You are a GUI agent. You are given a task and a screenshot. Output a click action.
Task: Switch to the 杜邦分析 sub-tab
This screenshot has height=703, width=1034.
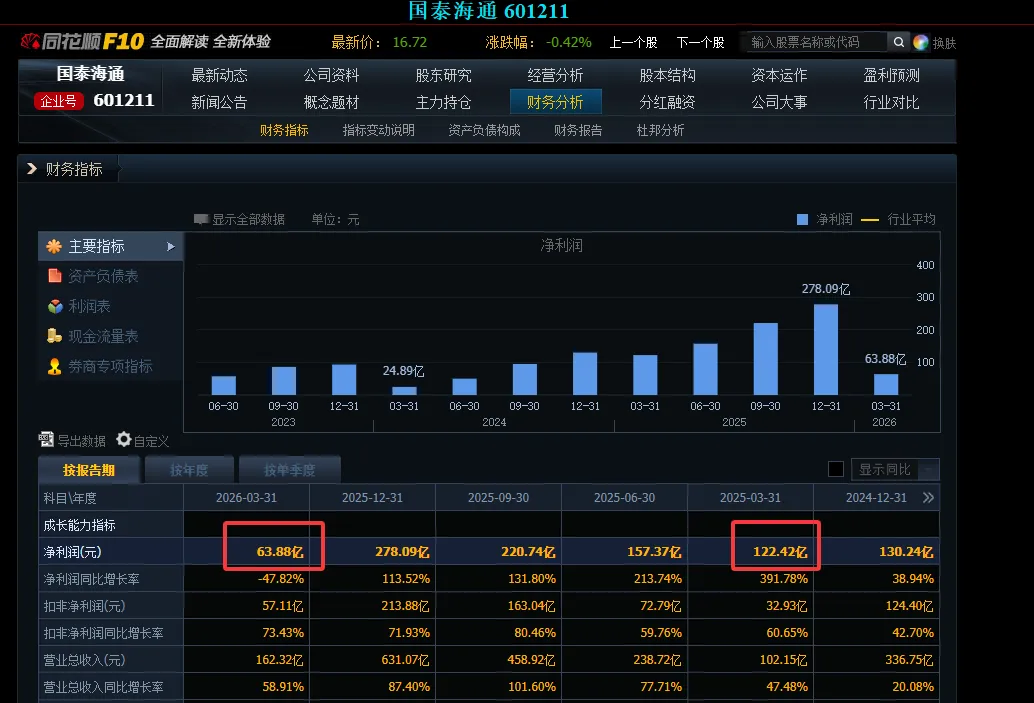tap(660, 130)
